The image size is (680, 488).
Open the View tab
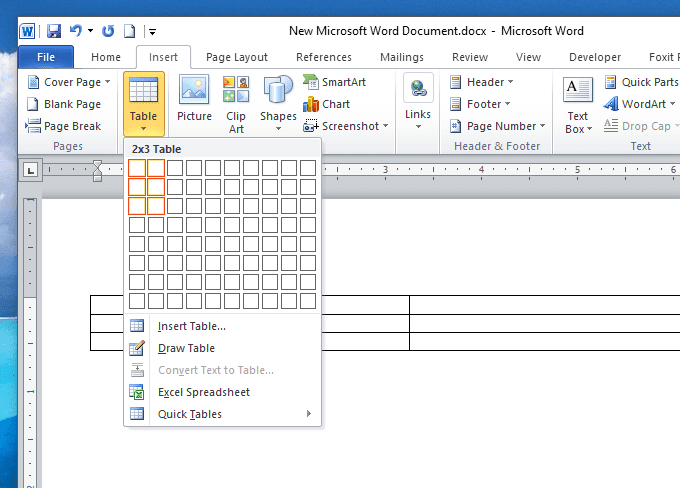click(528, 57)
